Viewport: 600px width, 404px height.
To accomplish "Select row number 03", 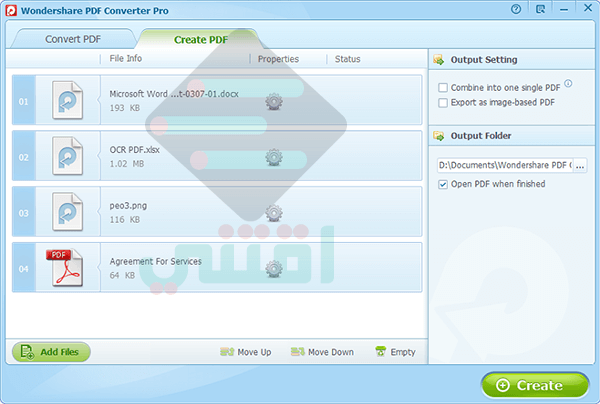I will (24, 213).
